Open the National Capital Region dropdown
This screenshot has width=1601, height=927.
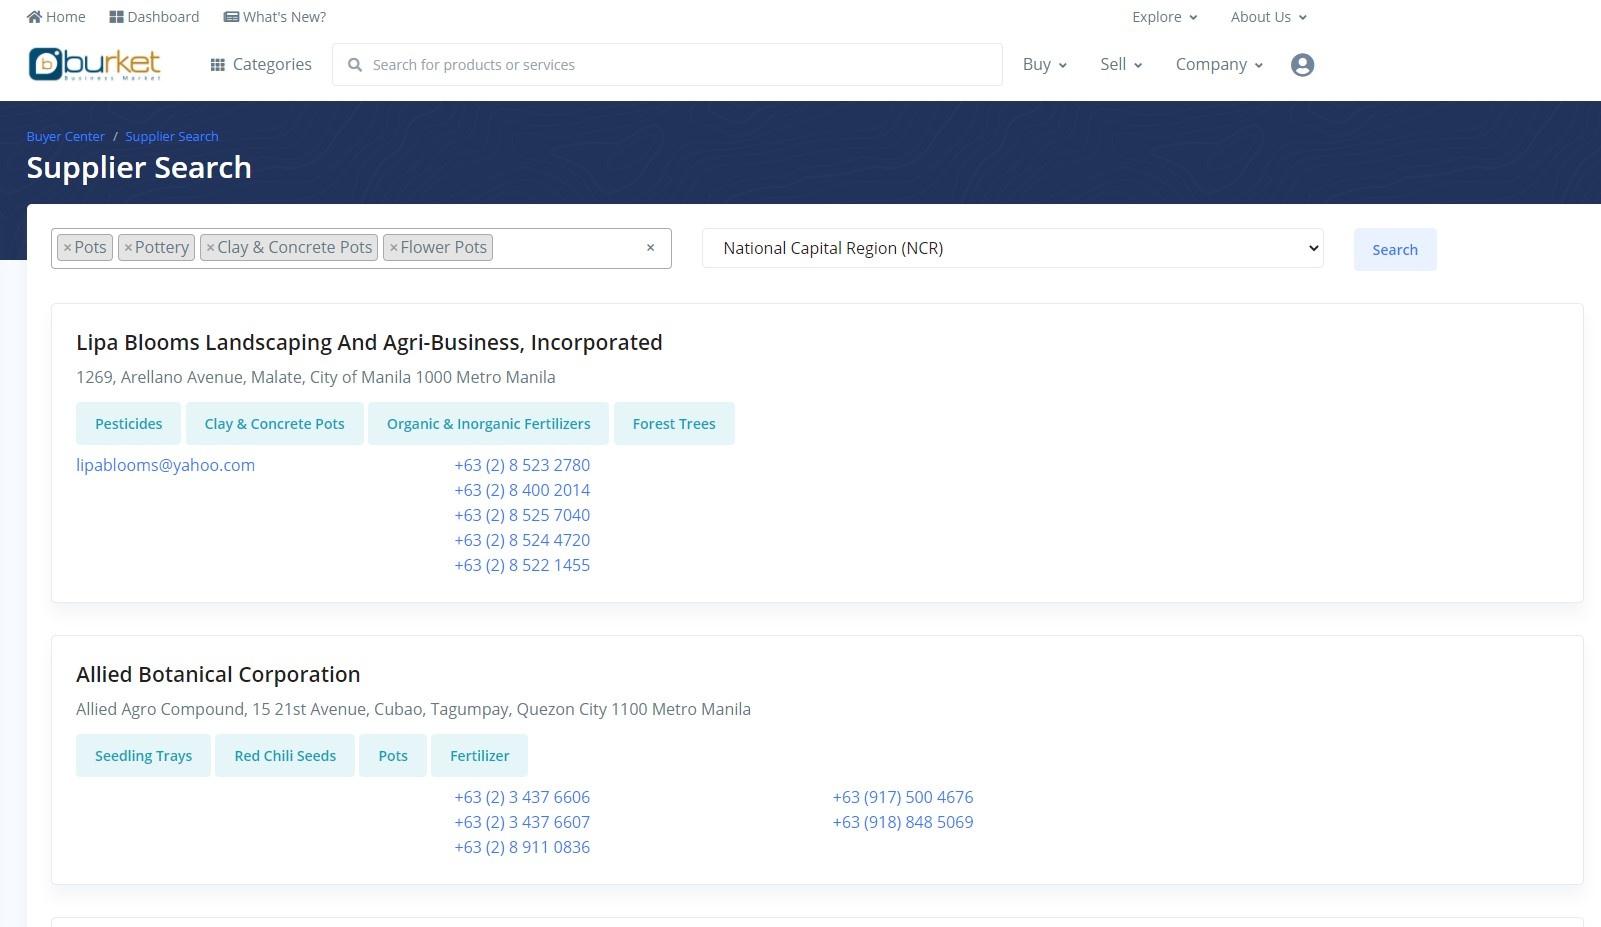[1012, 248]
